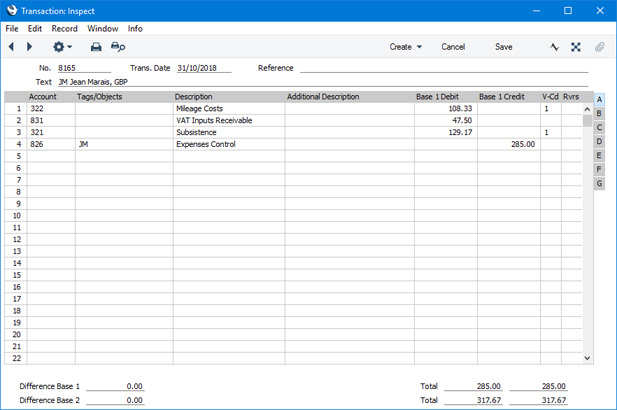This screenshot has width=617, height=410.
Task: Switch to flip tab C
Action: 599,127
